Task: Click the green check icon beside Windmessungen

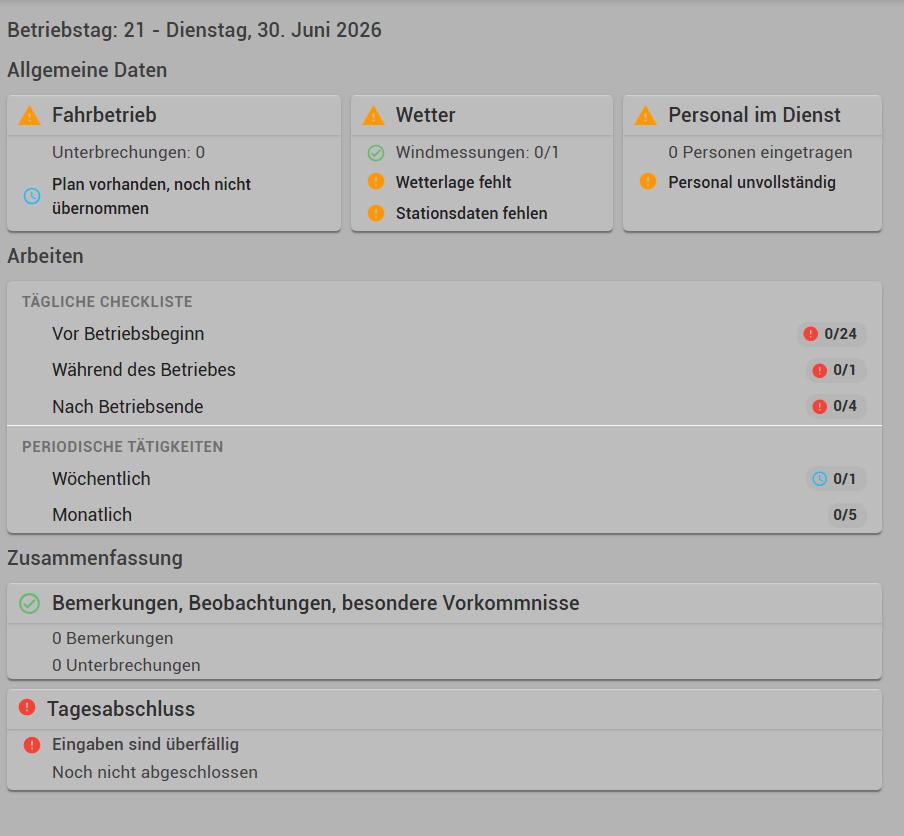Action: [x=376, y=153]
